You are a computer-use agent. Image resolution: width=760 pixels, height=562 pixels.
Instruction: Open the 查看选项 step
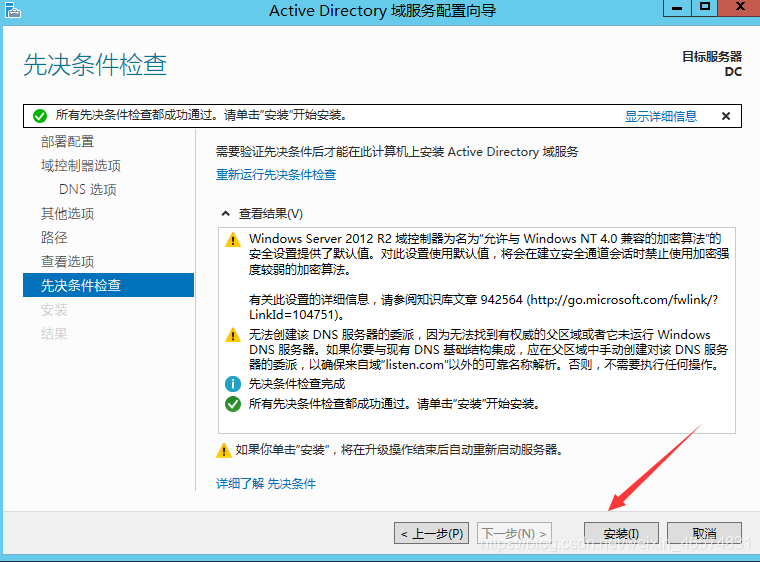click(67, 262)
